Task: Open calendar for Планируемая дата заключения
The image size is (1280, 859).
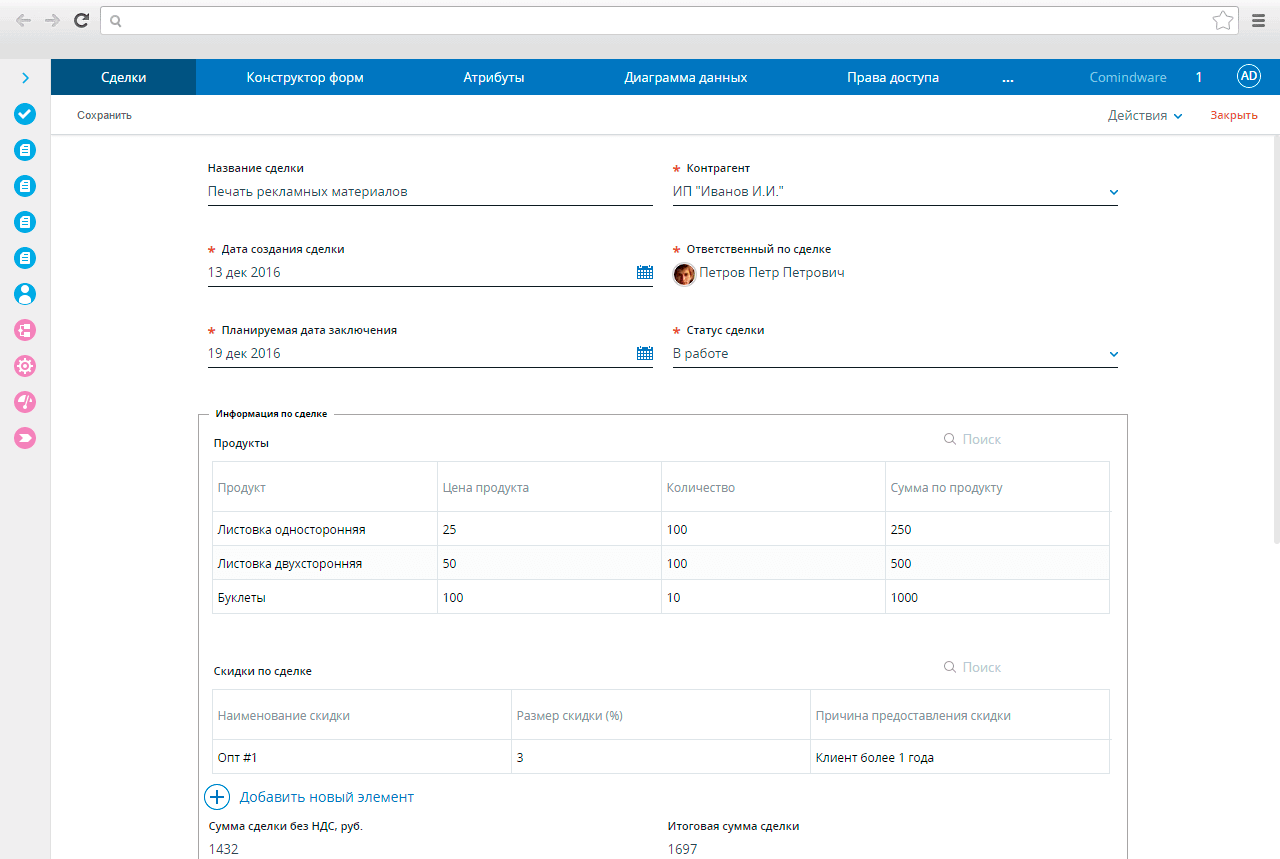Action: tap(644, 353)
